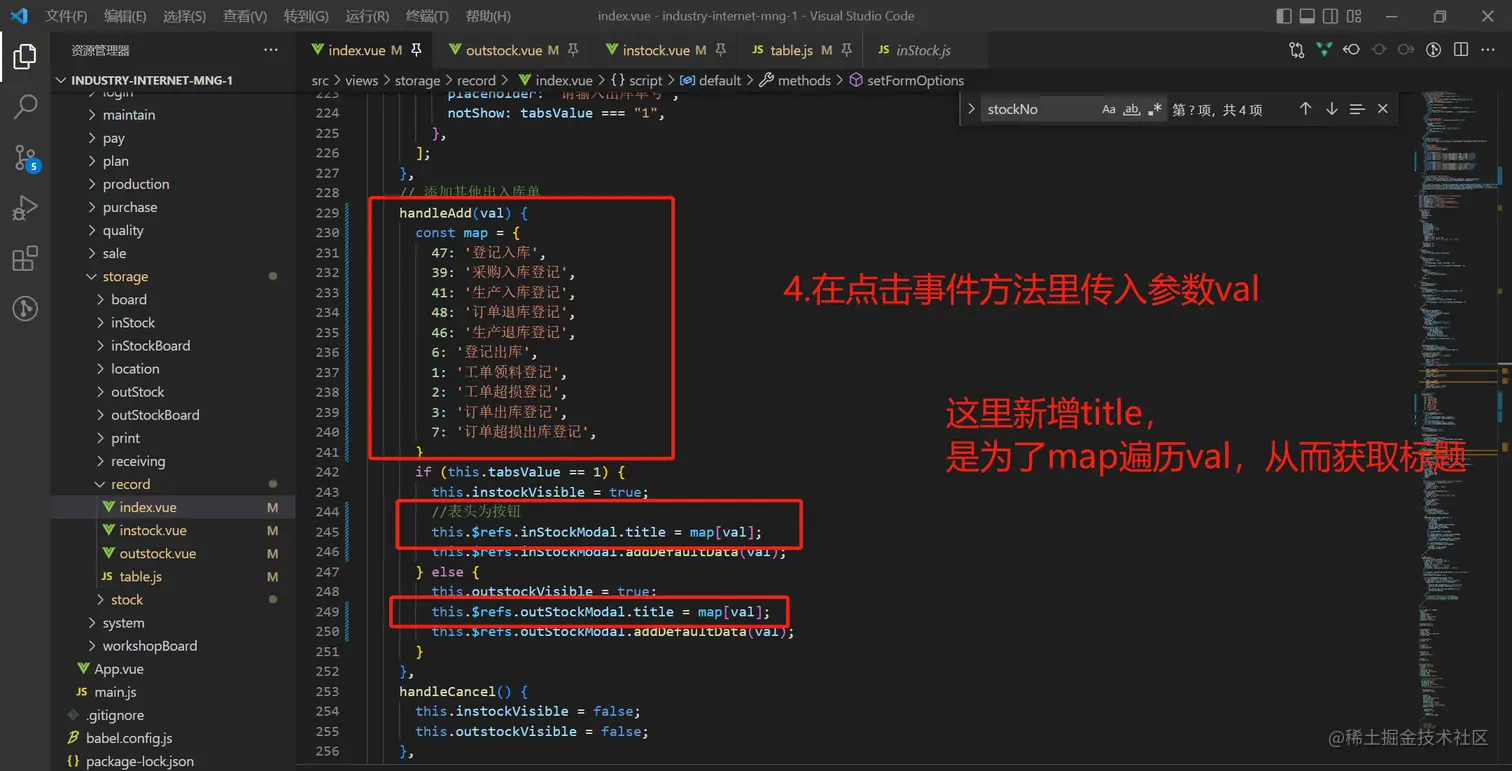This screenshot has width=1512, height=771.
Task: Toggle Match Case in find widget
Action: (1109, 109)
